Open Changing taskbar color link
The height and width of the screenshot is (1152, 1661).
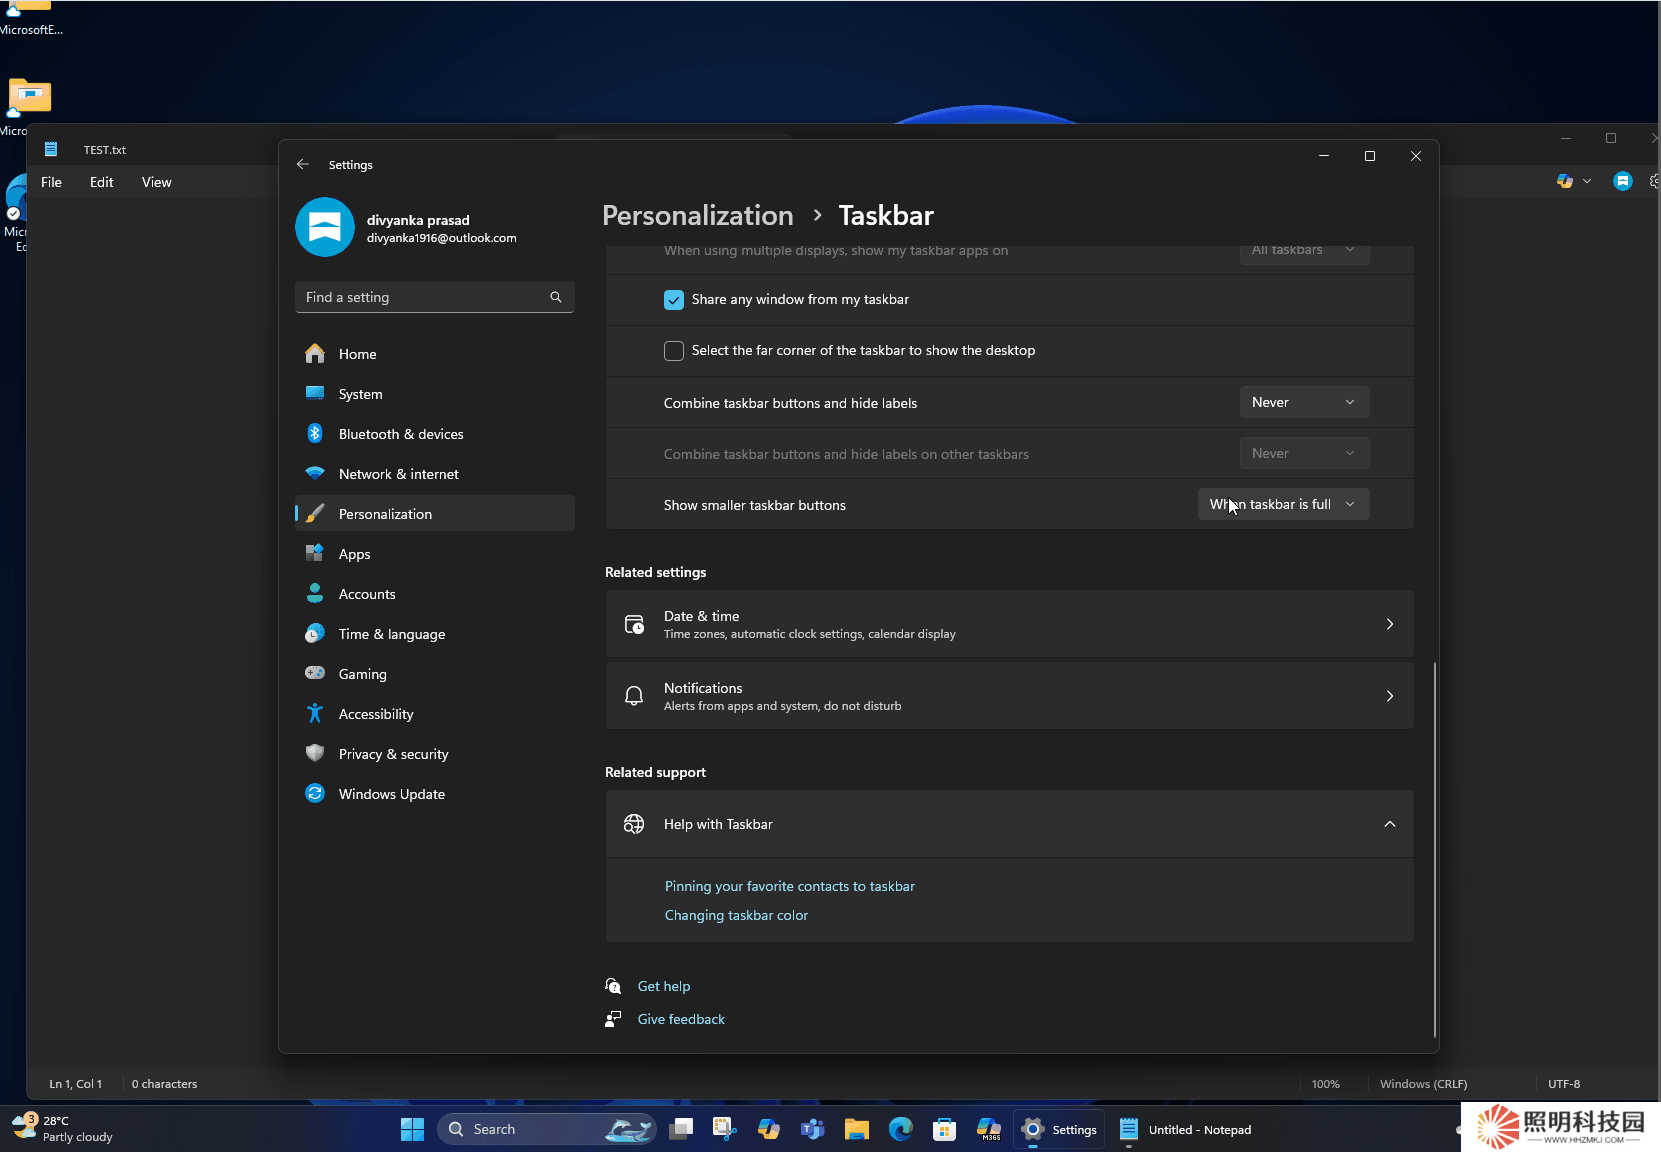pyautogui.click(x=736, y=915)
